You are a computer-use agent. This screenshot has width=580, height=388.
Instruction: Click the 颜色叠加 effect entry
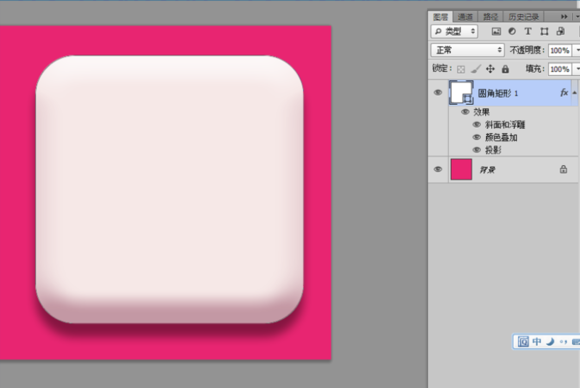(501, 137)
